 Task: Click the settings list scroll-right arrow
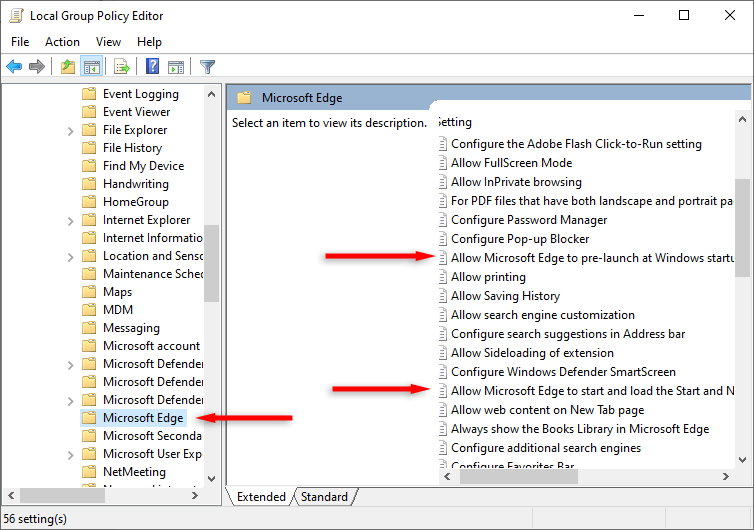coord(726,477)
